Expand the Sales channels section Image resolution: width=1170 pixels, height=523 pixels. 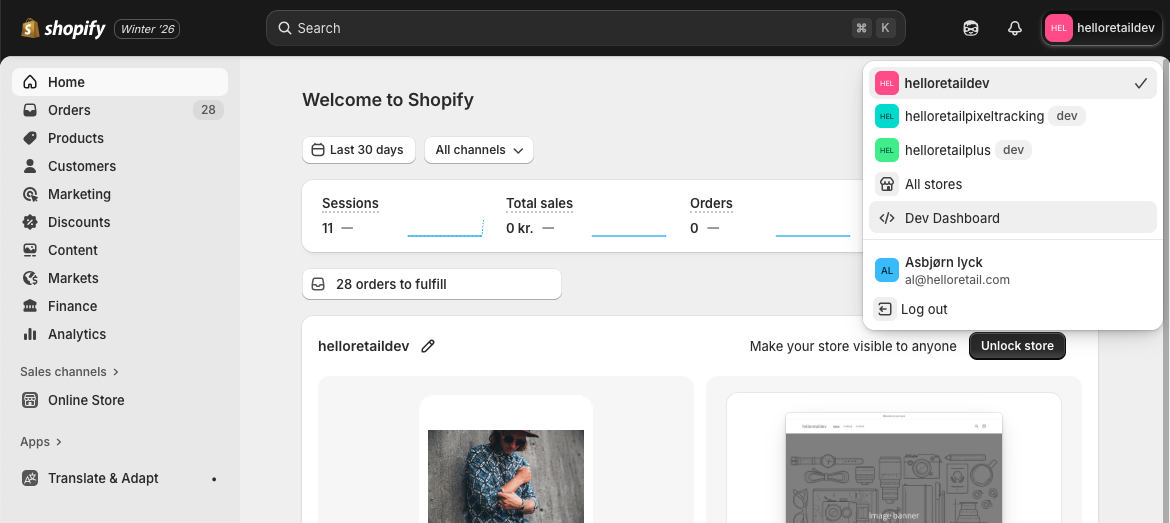coord(69,372)
